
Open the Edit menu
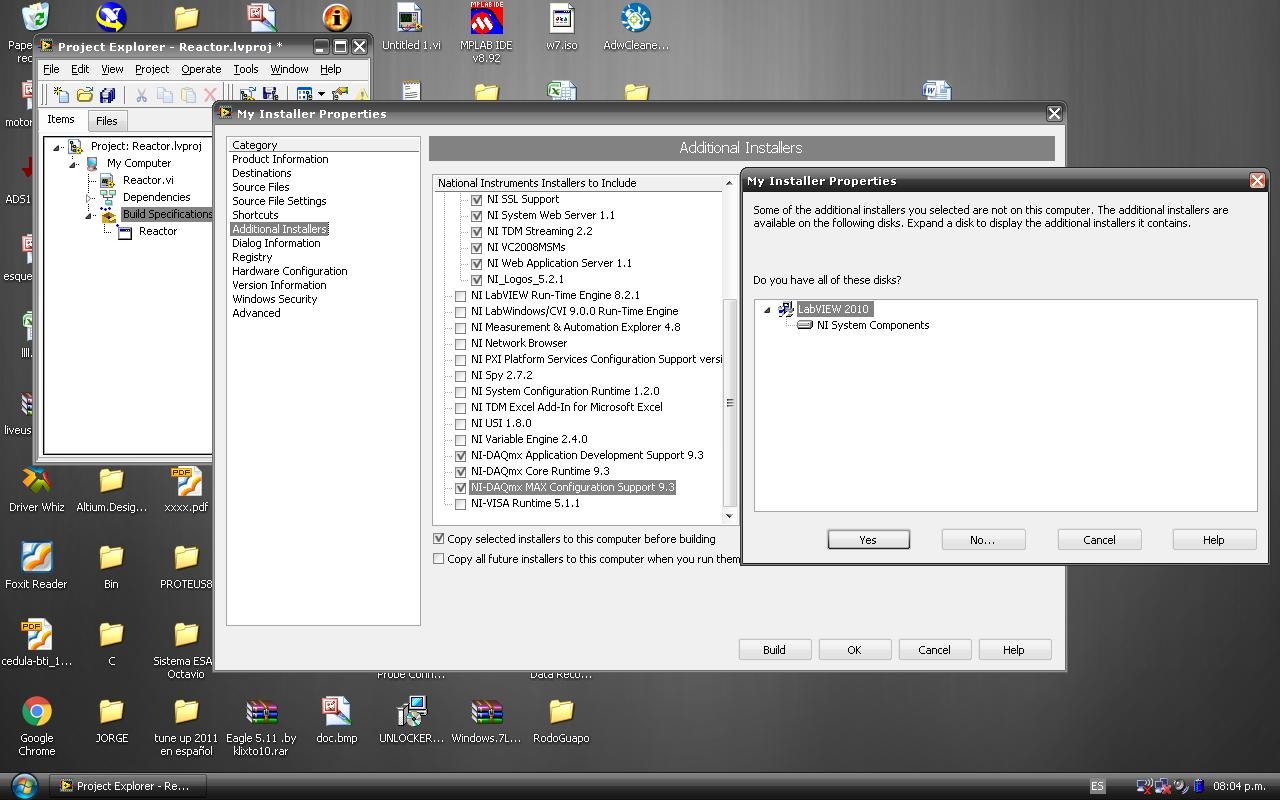pos(80,69)
